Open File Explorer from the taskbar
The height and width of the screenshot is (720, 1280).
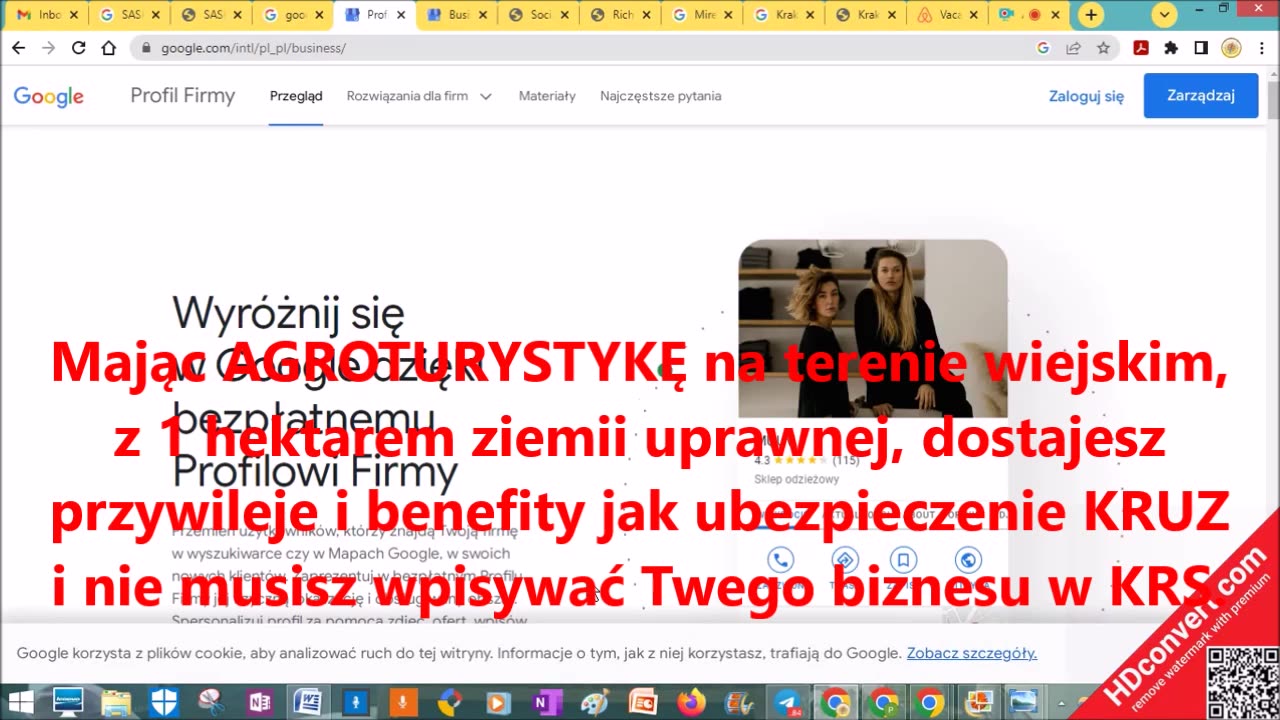(x=116, y=703)
